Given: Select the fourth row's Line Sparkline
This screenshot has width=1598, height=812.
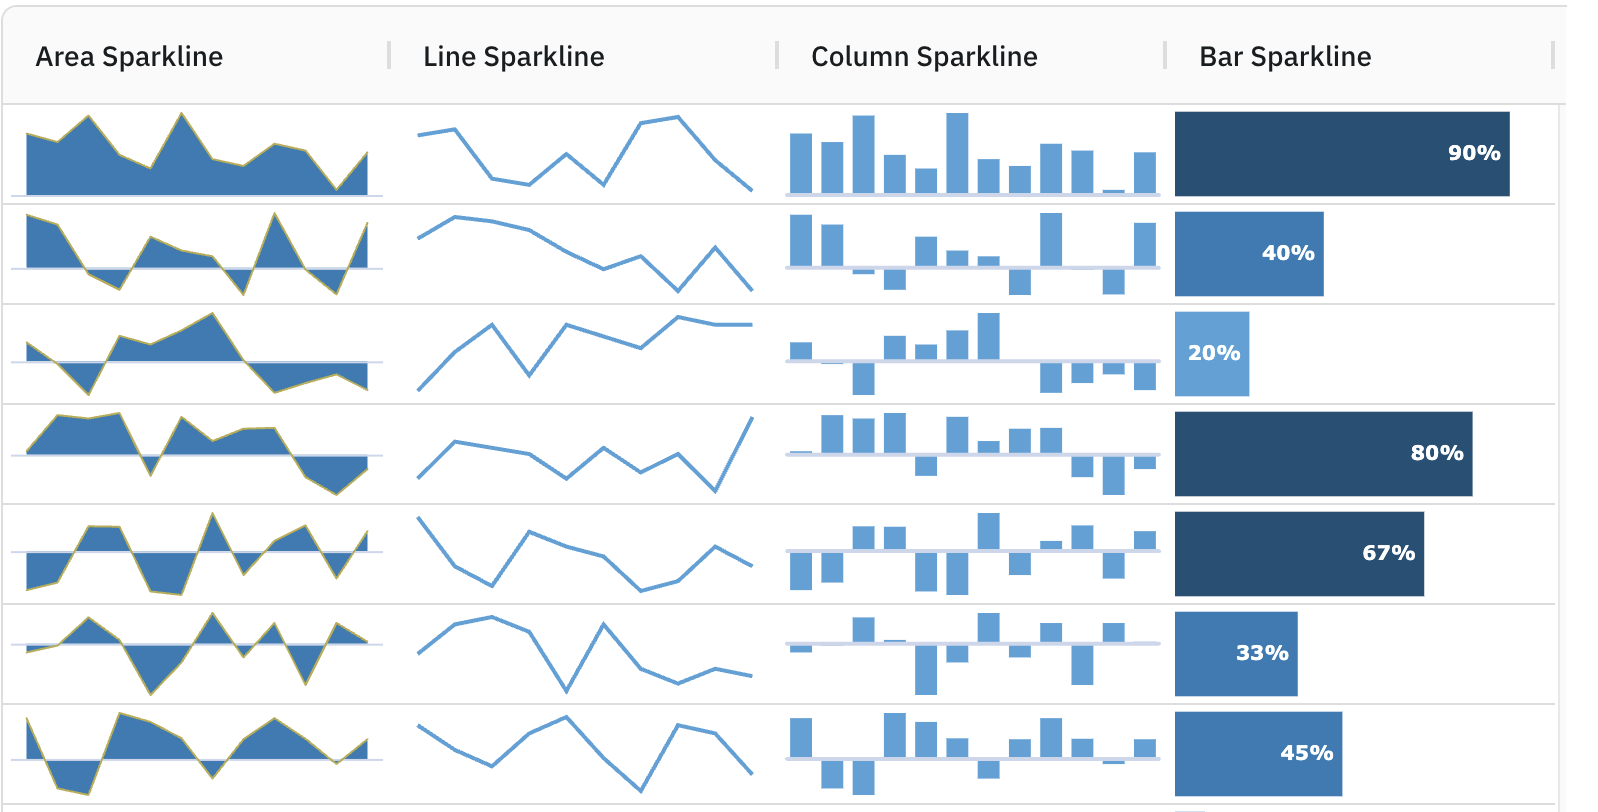Looking at the screenshot, I should (x=585, y=453).
